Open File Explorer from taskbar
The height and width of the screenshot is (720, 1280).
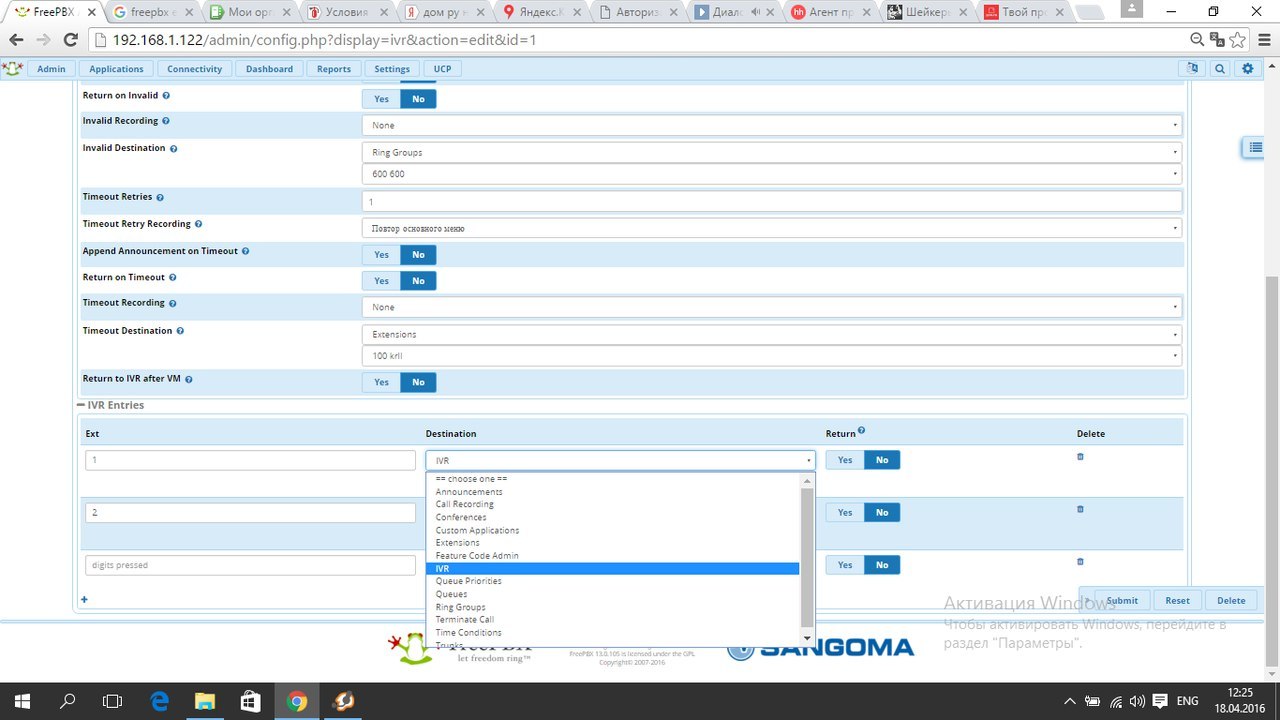click(x=205, y=701)
